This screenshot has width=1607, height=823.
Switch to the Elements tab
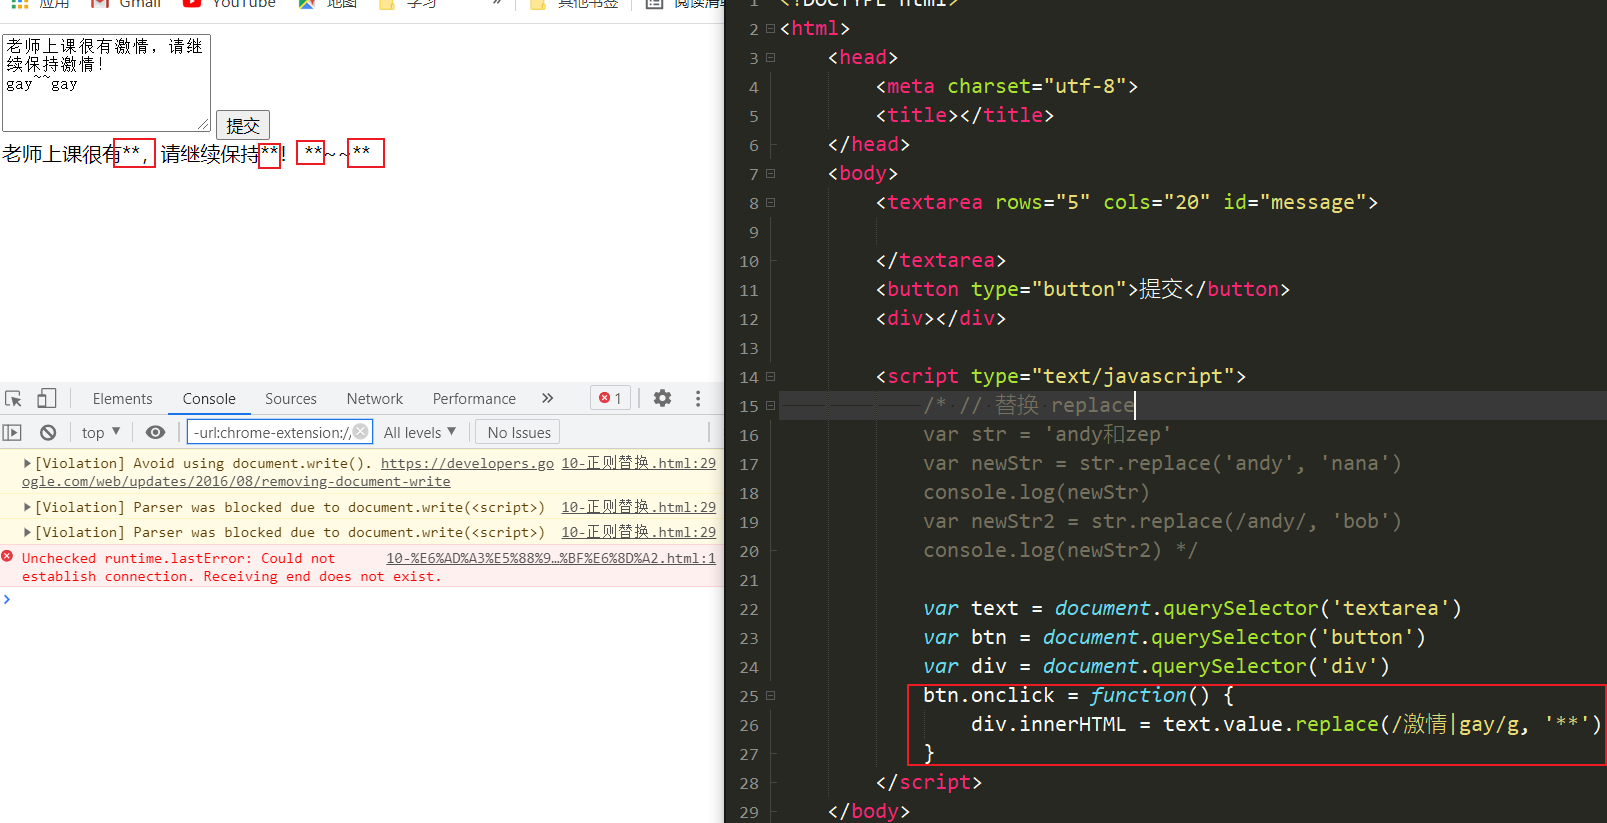(122, 398)
